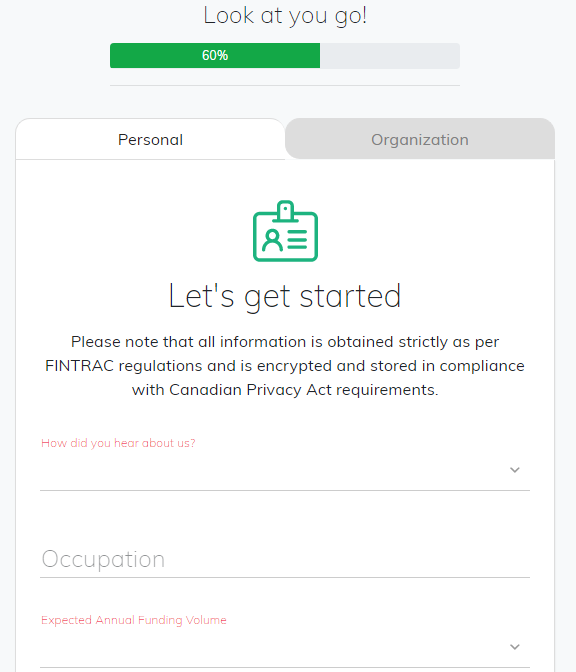576x672 pixels.
Task: Click the Expected Annual Funding Volume label
Action: pos(134,620)
